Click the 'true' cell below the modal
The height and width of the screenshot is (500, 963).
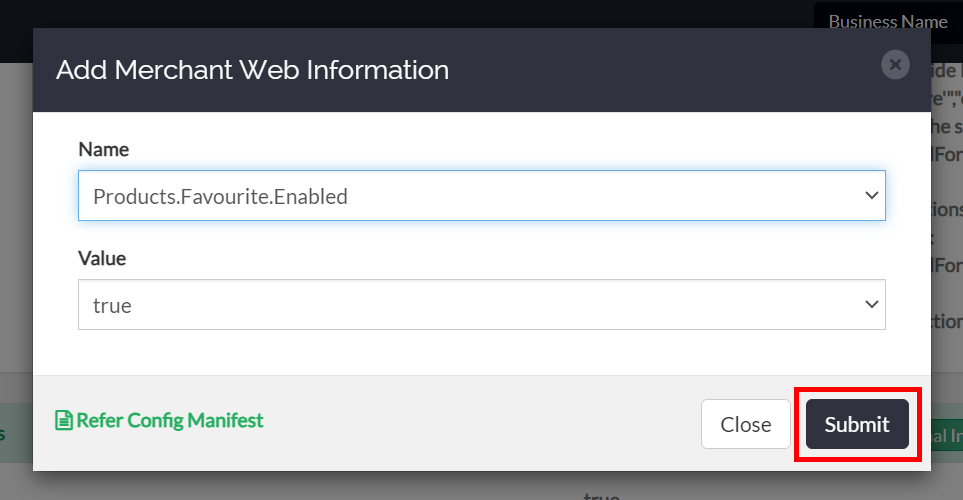pyautogui.click(x=601, y=494)
